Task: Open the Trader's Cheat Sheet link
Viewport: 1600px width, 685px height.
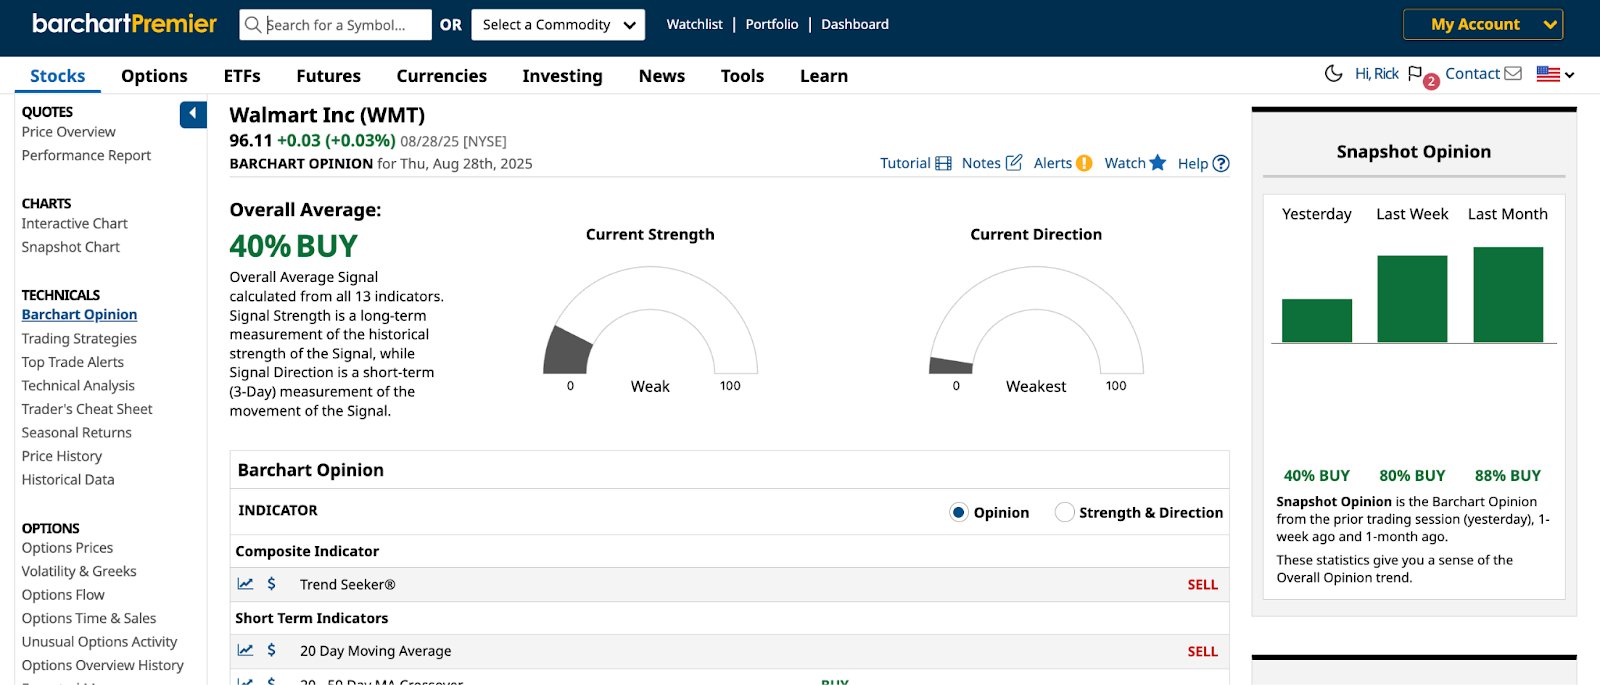Action: 87,409
